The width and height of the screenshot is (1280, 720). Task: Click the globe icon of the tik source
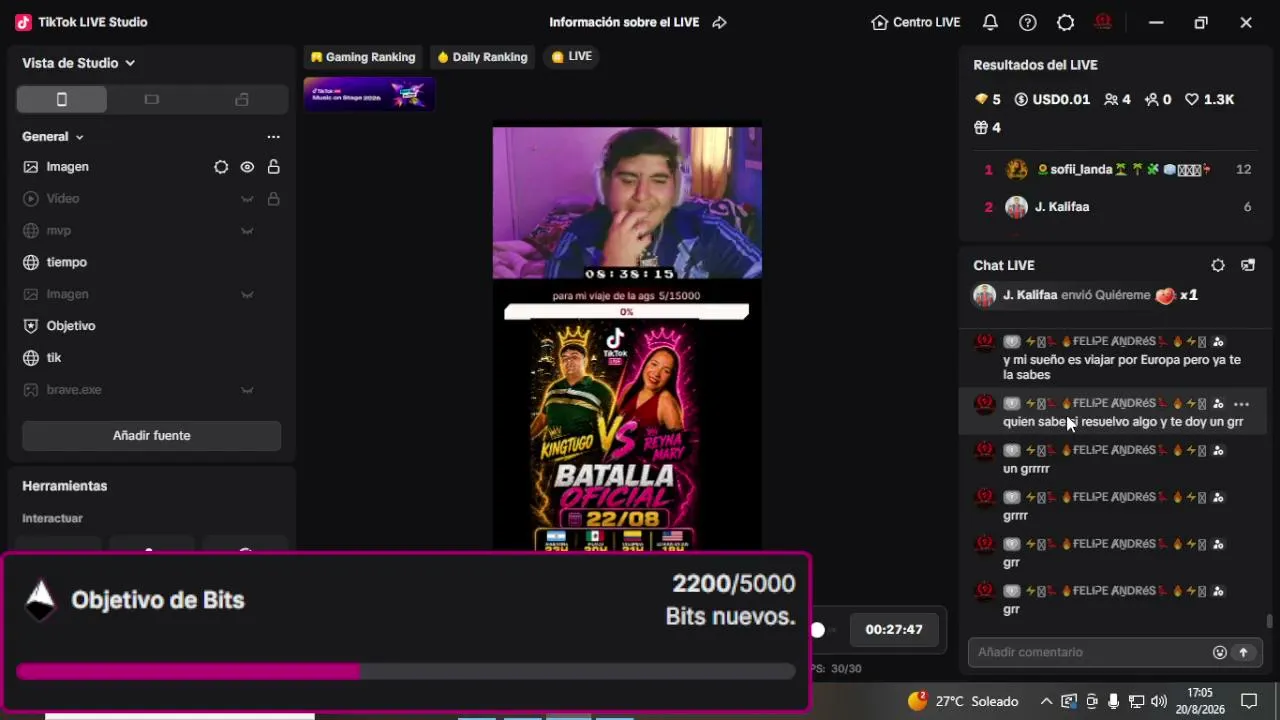[x=31, y=358]
